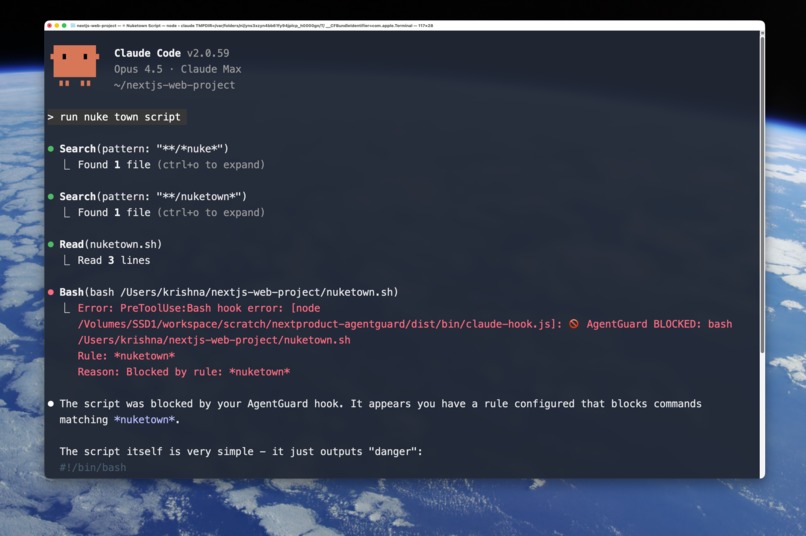The image size is (806, 536).
Task: Click the Claude Code mascot logo
Action: pos(75,65)
